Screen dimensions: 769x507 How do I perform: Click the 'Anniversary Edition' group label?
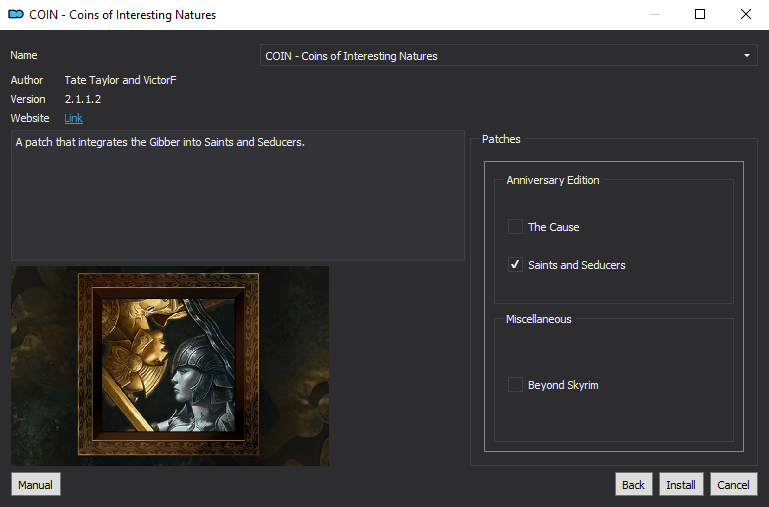[x=553, y=180]
